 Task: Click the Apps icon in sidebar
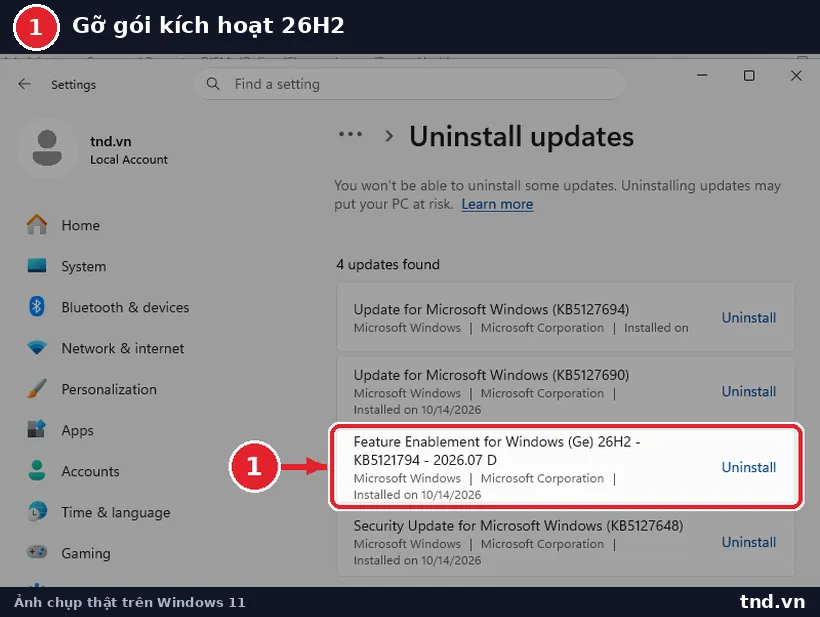(37, 429)
